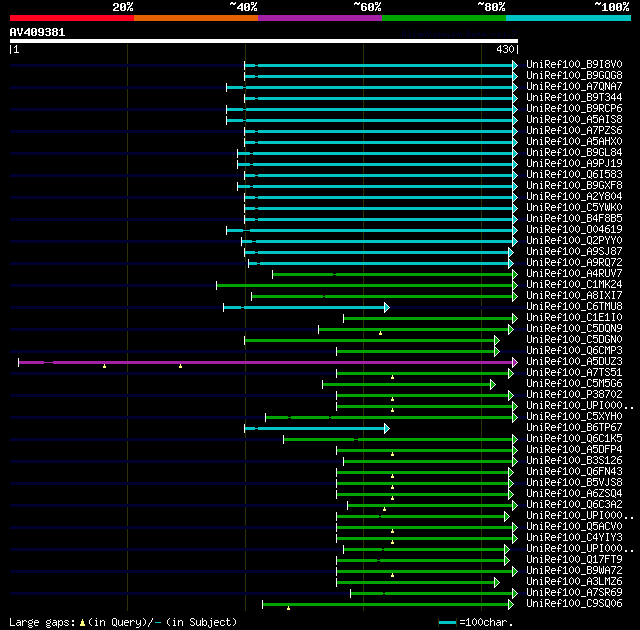Click the yellow gap marker under C5DQN9 bar

pos(380,333)
